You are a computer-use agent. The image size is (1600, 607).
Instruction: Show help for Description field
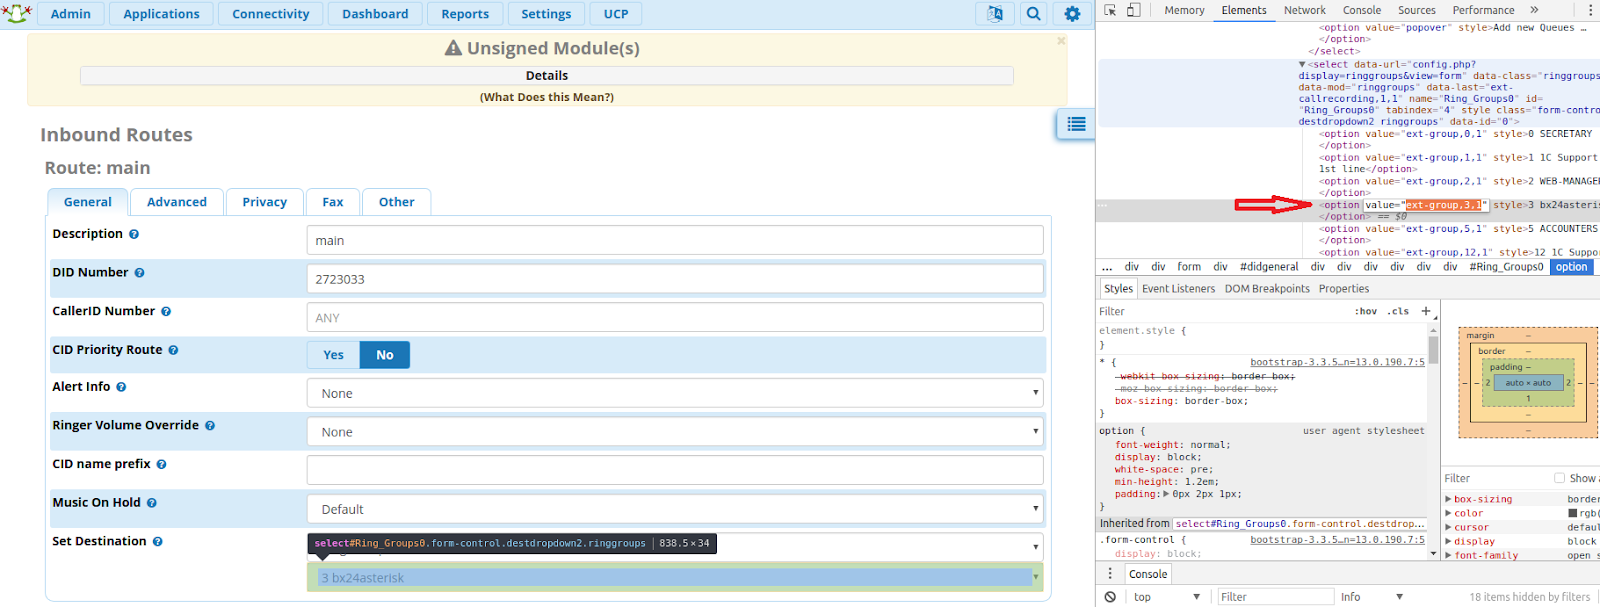click(x=134, y=234)
